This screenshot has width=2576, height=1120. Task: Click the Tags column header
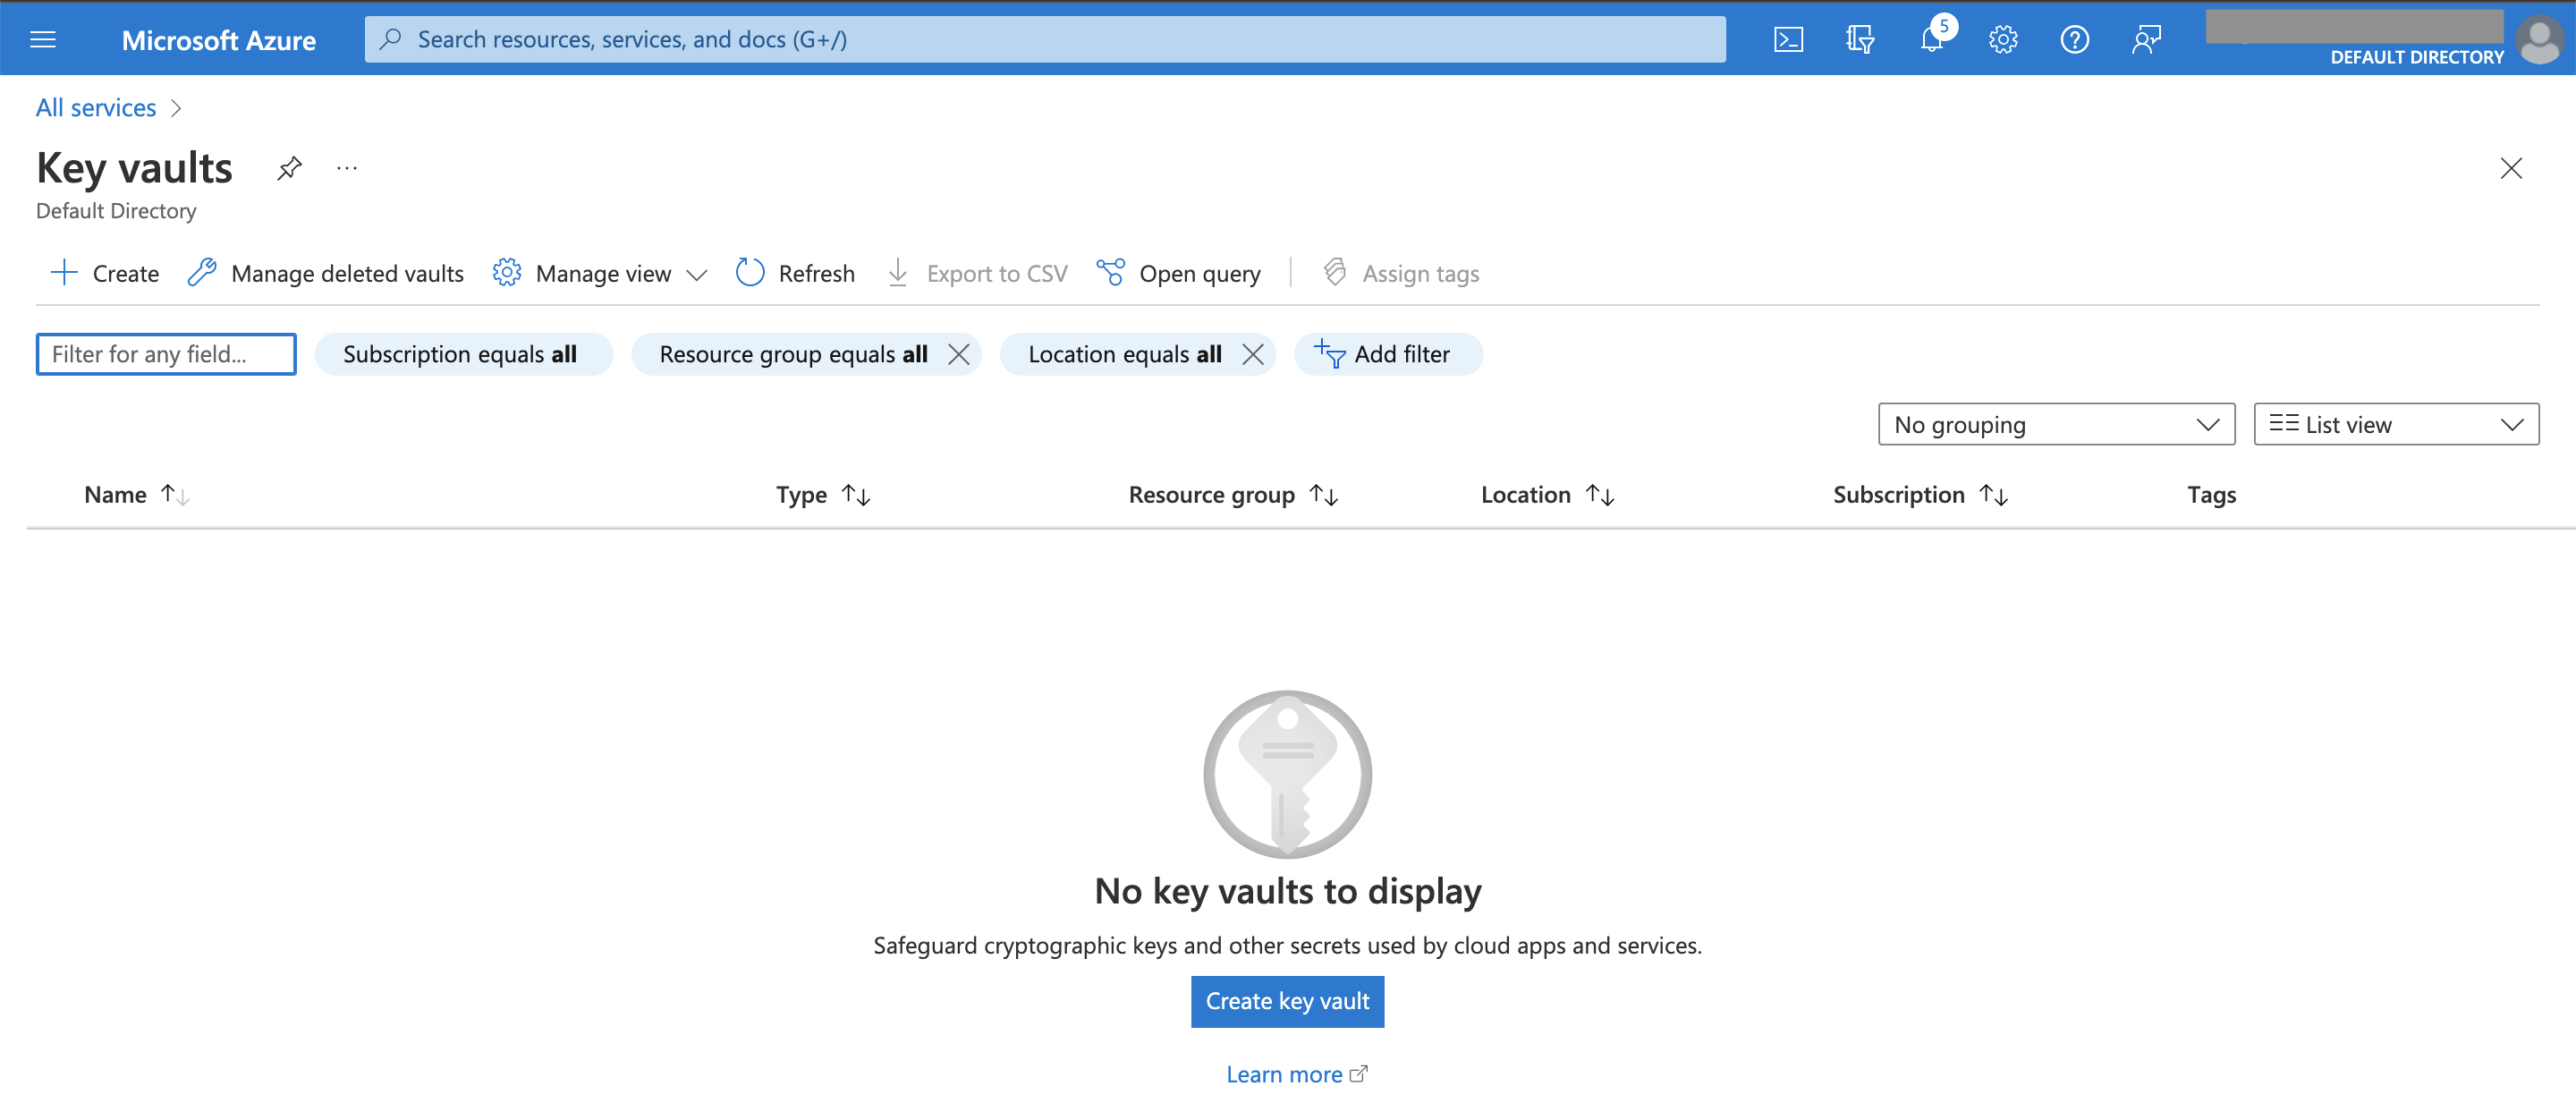(2211, 494)
